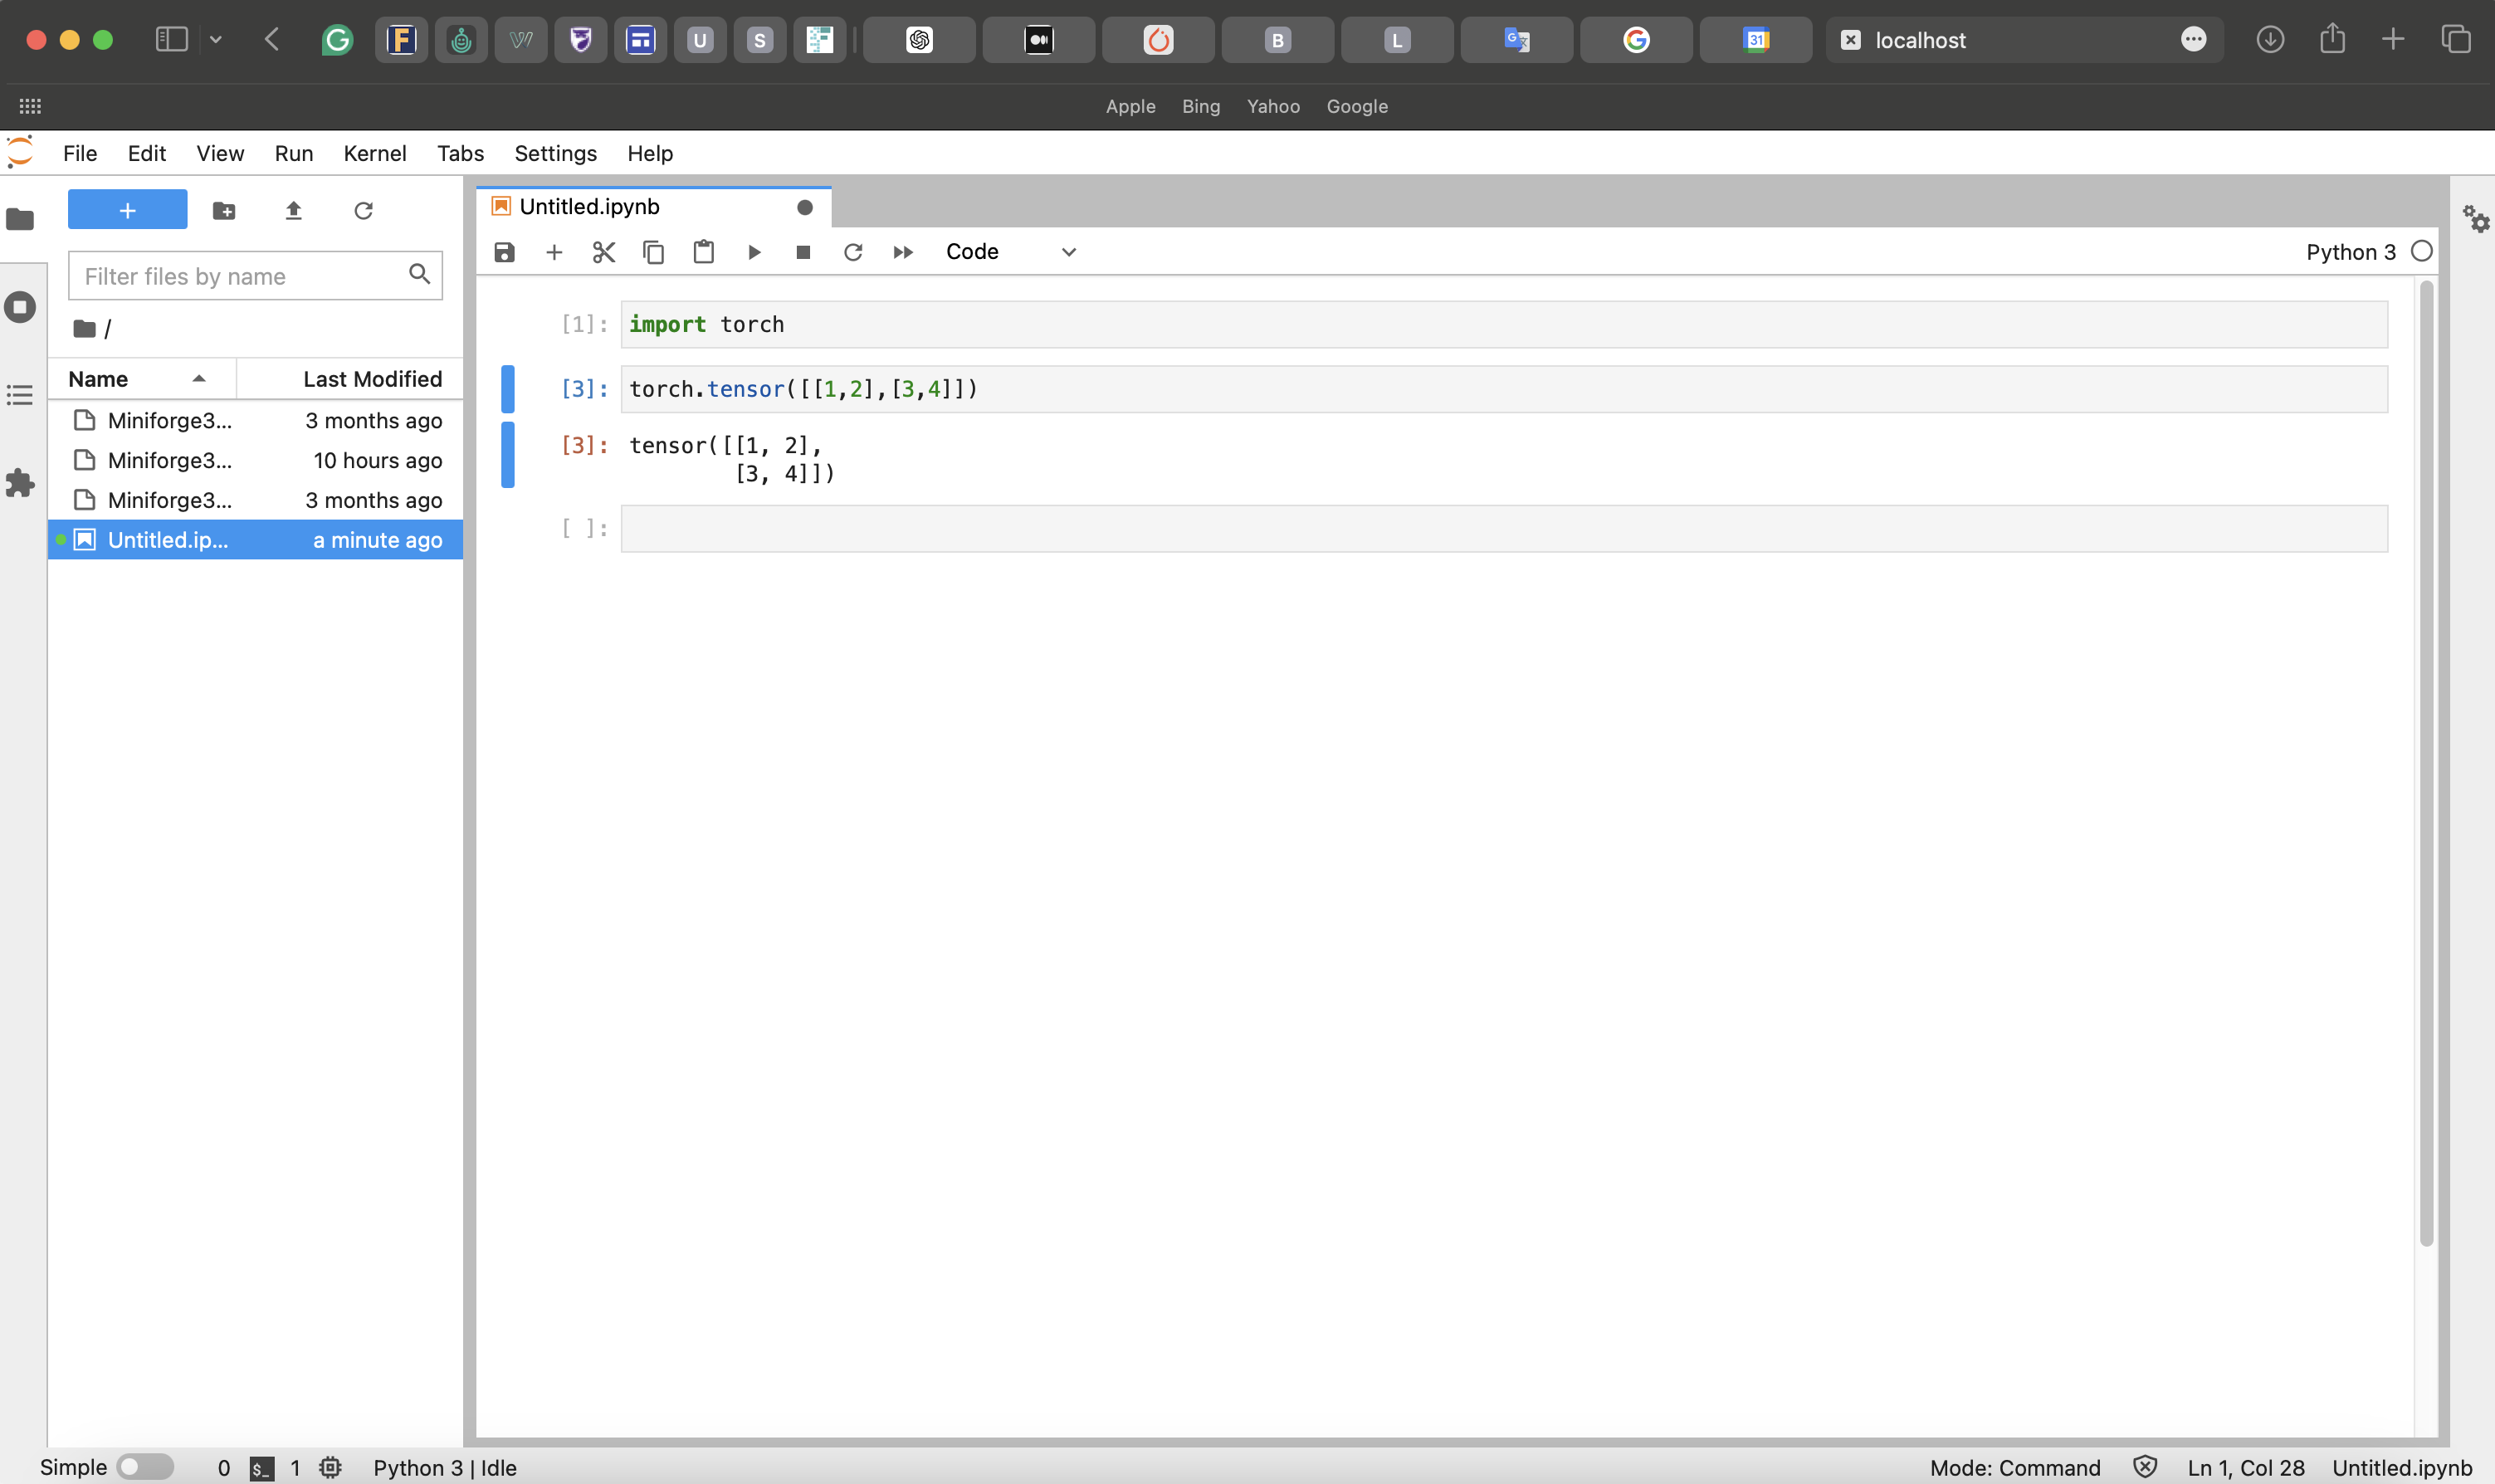Open Safari downloads icon

tap(2270, 39)
